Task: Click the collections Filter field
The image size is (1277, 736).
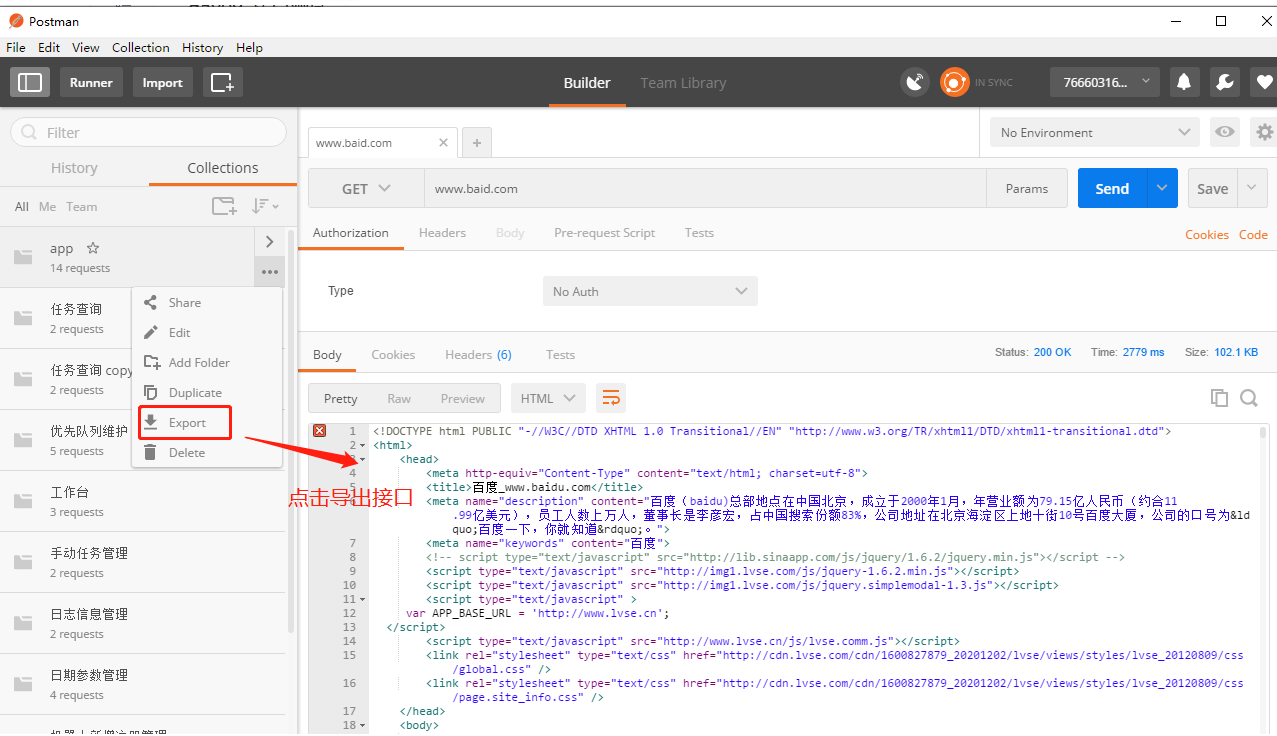Action: [148, 132]
